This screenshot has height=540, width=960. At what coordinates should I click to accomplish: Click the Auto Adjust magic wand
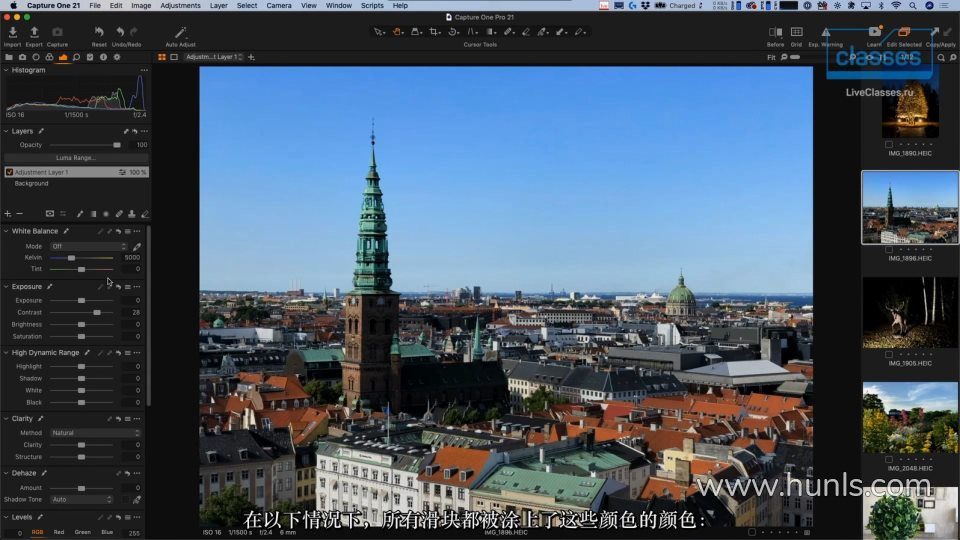(181, 33)
